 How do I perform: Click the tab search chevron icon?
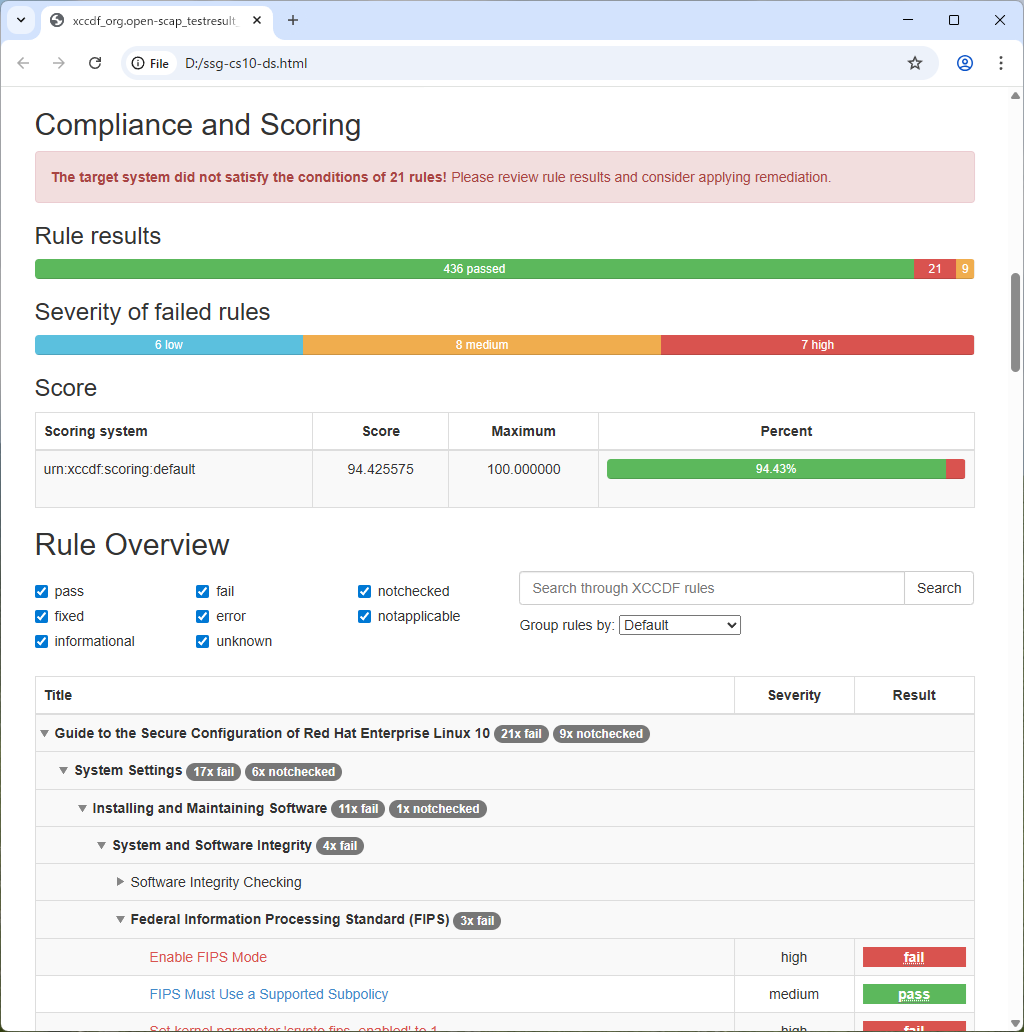pyautogui.click(x=20, y=20)
